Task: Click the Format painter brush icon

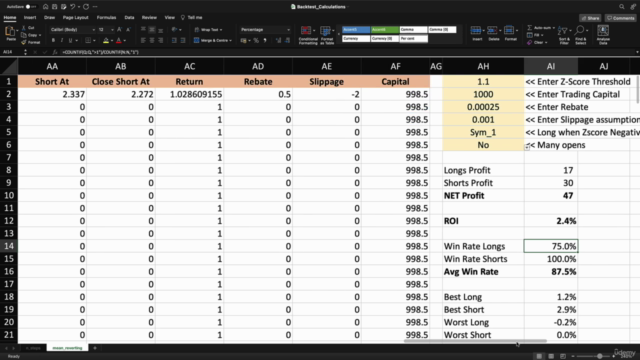Action: click(24, 42)
